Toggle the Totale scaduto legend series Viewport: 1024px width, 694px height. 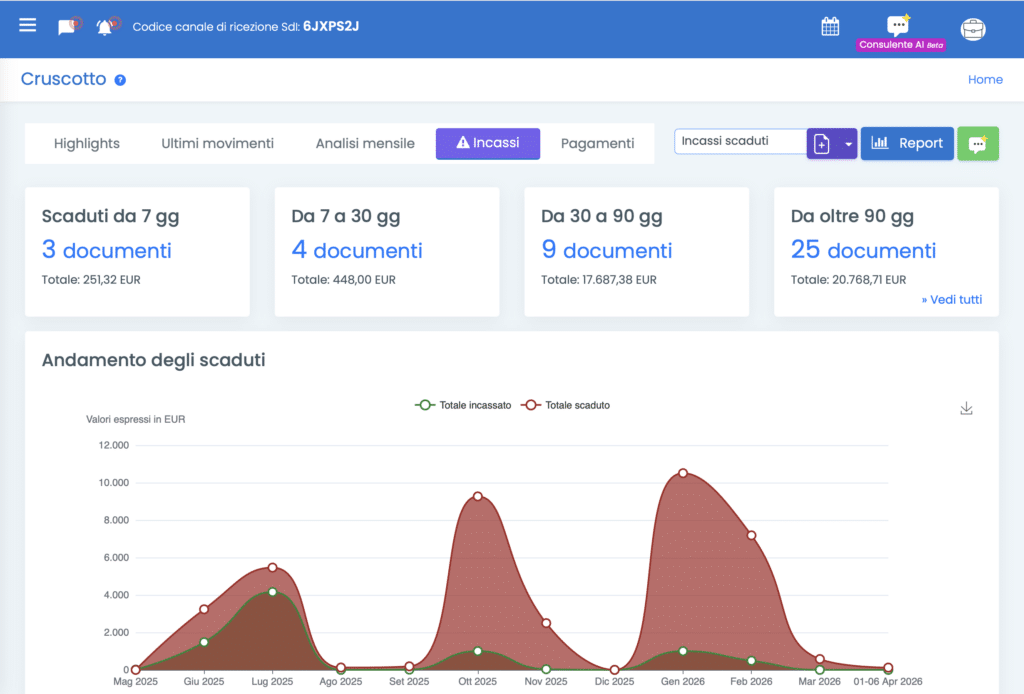(566, 405)
